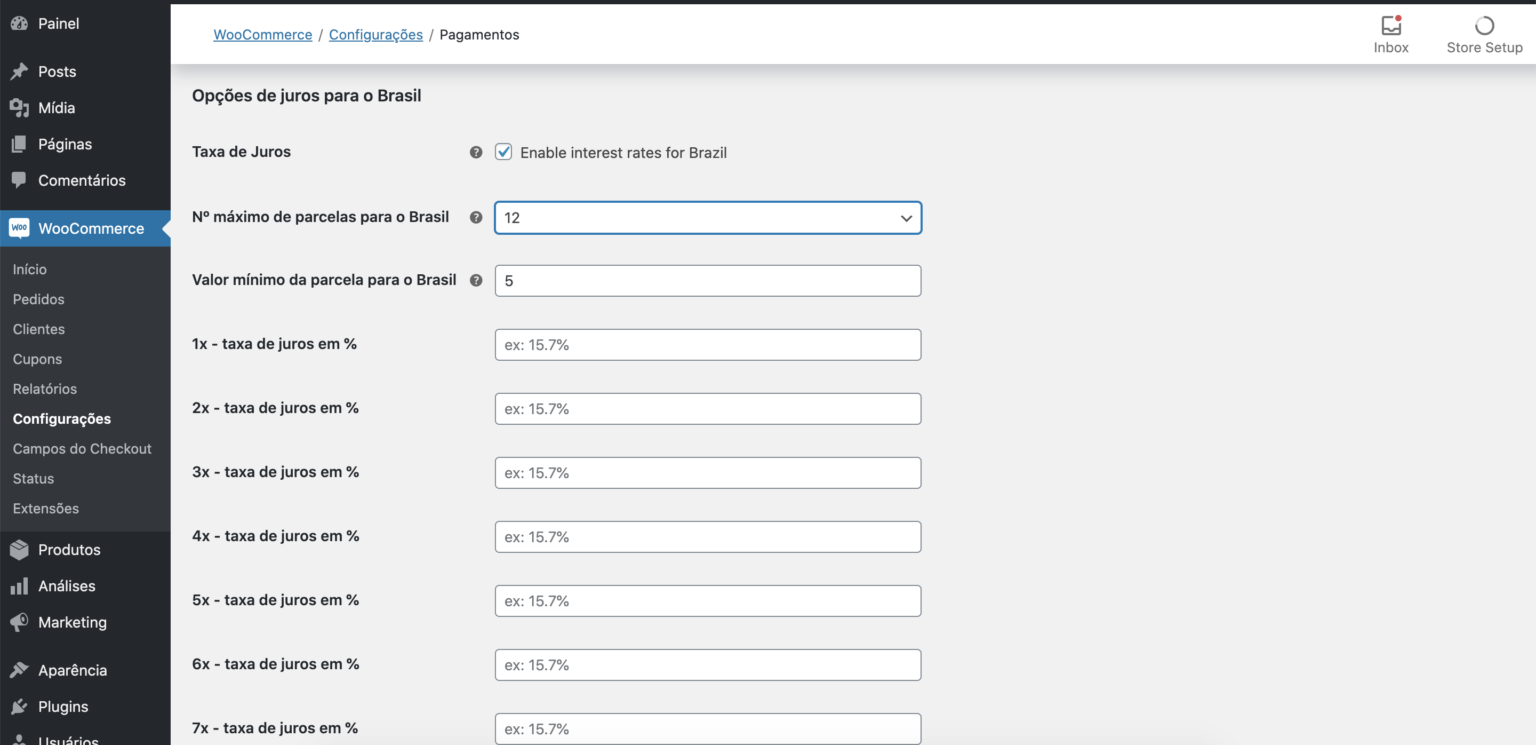Click the Análises bar chart icon
1536x745 pixels.
pos(19,586)
